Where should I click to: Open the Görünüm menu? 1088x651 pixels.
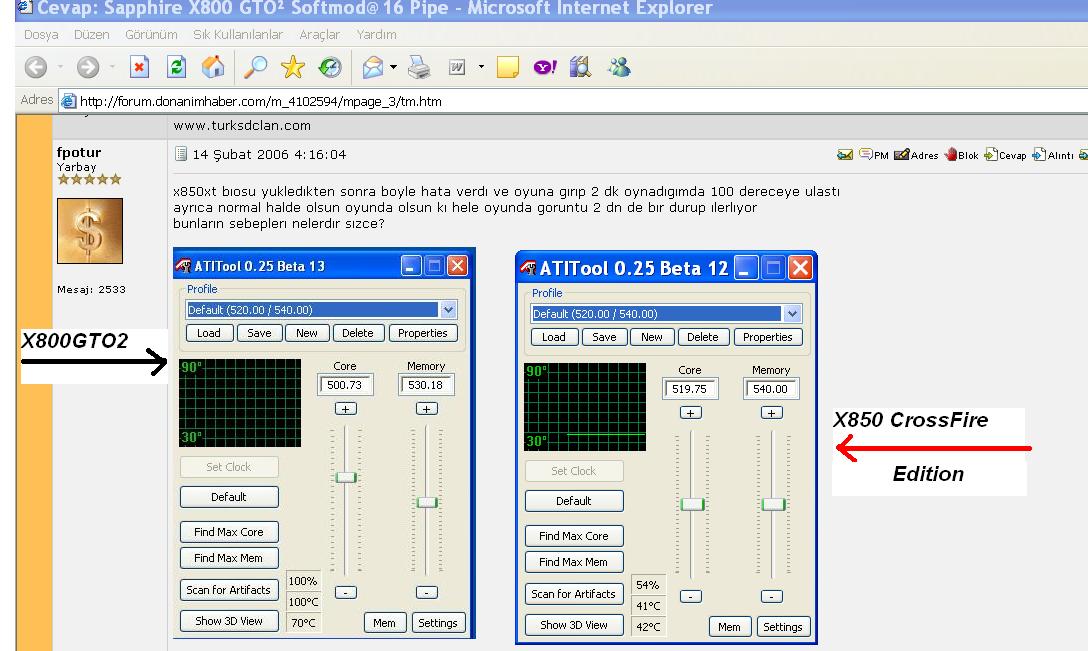151,35
